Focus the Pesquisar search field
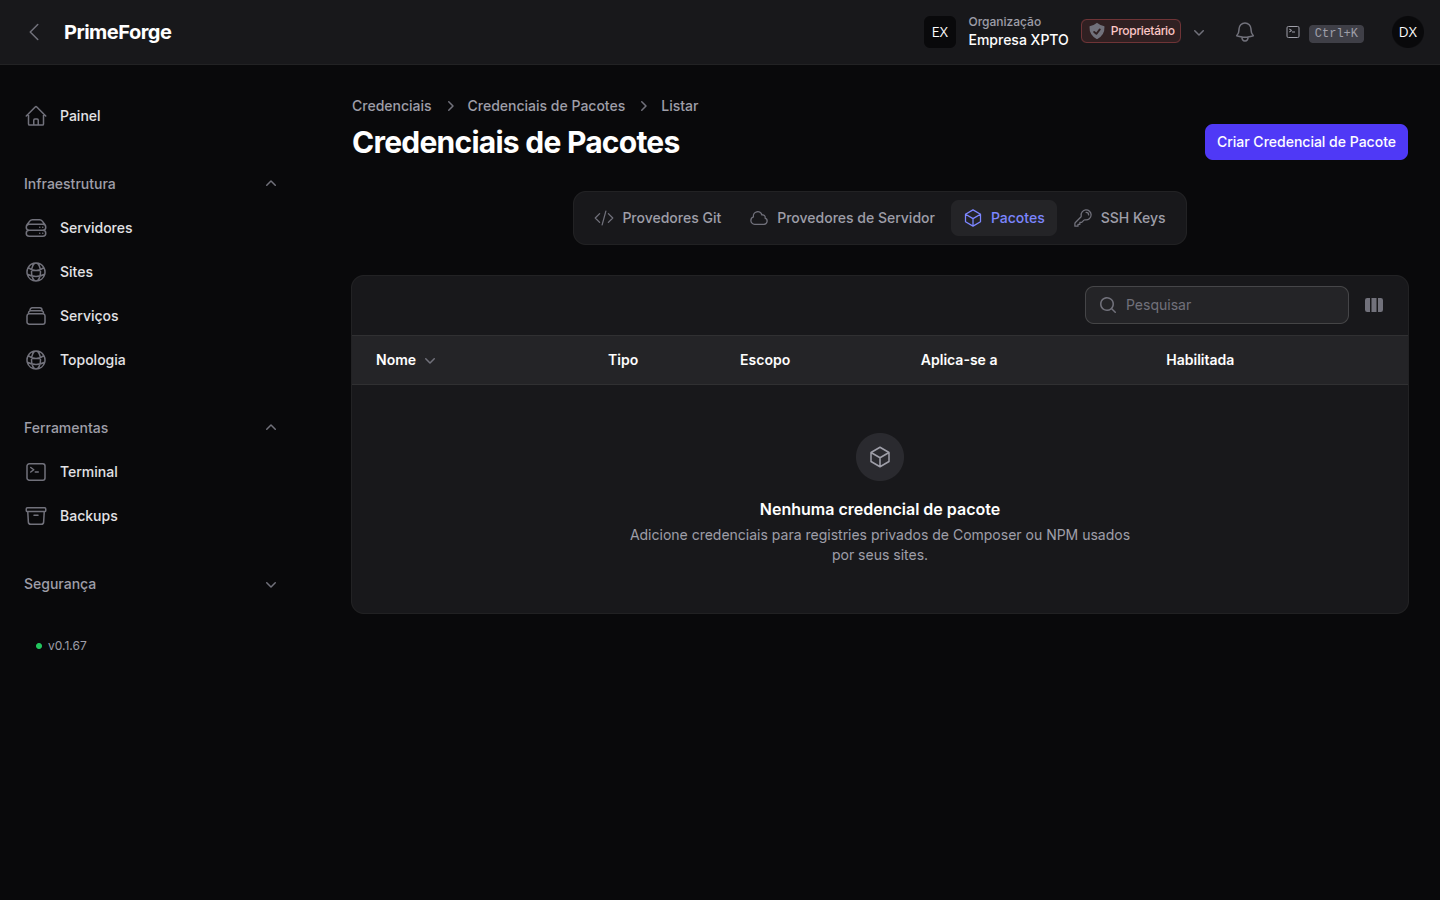This screenshot has height=900, width=1440. click(1217, 305)
